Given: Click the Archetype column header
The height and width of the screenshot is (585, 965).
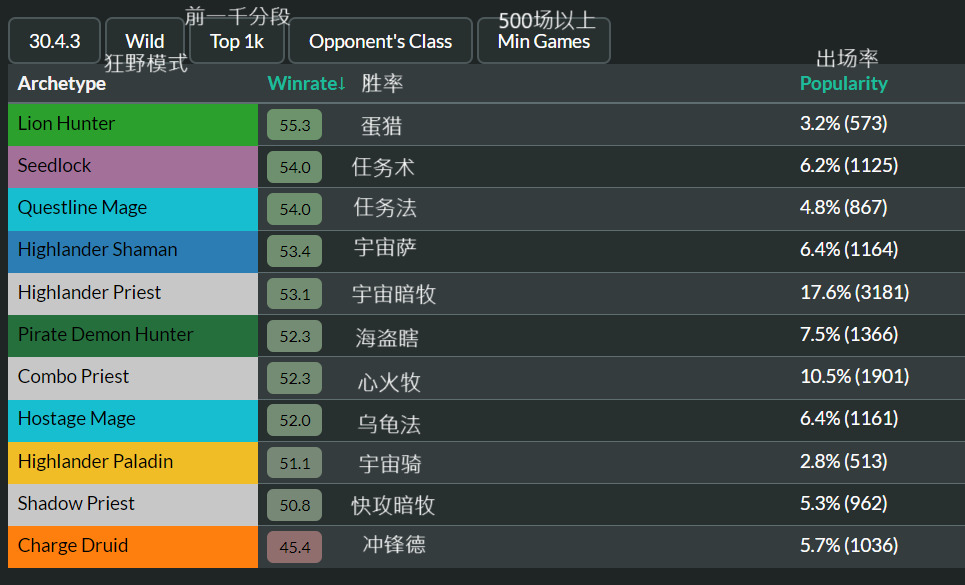Looking at the screenshot, I should pos(62,83).
